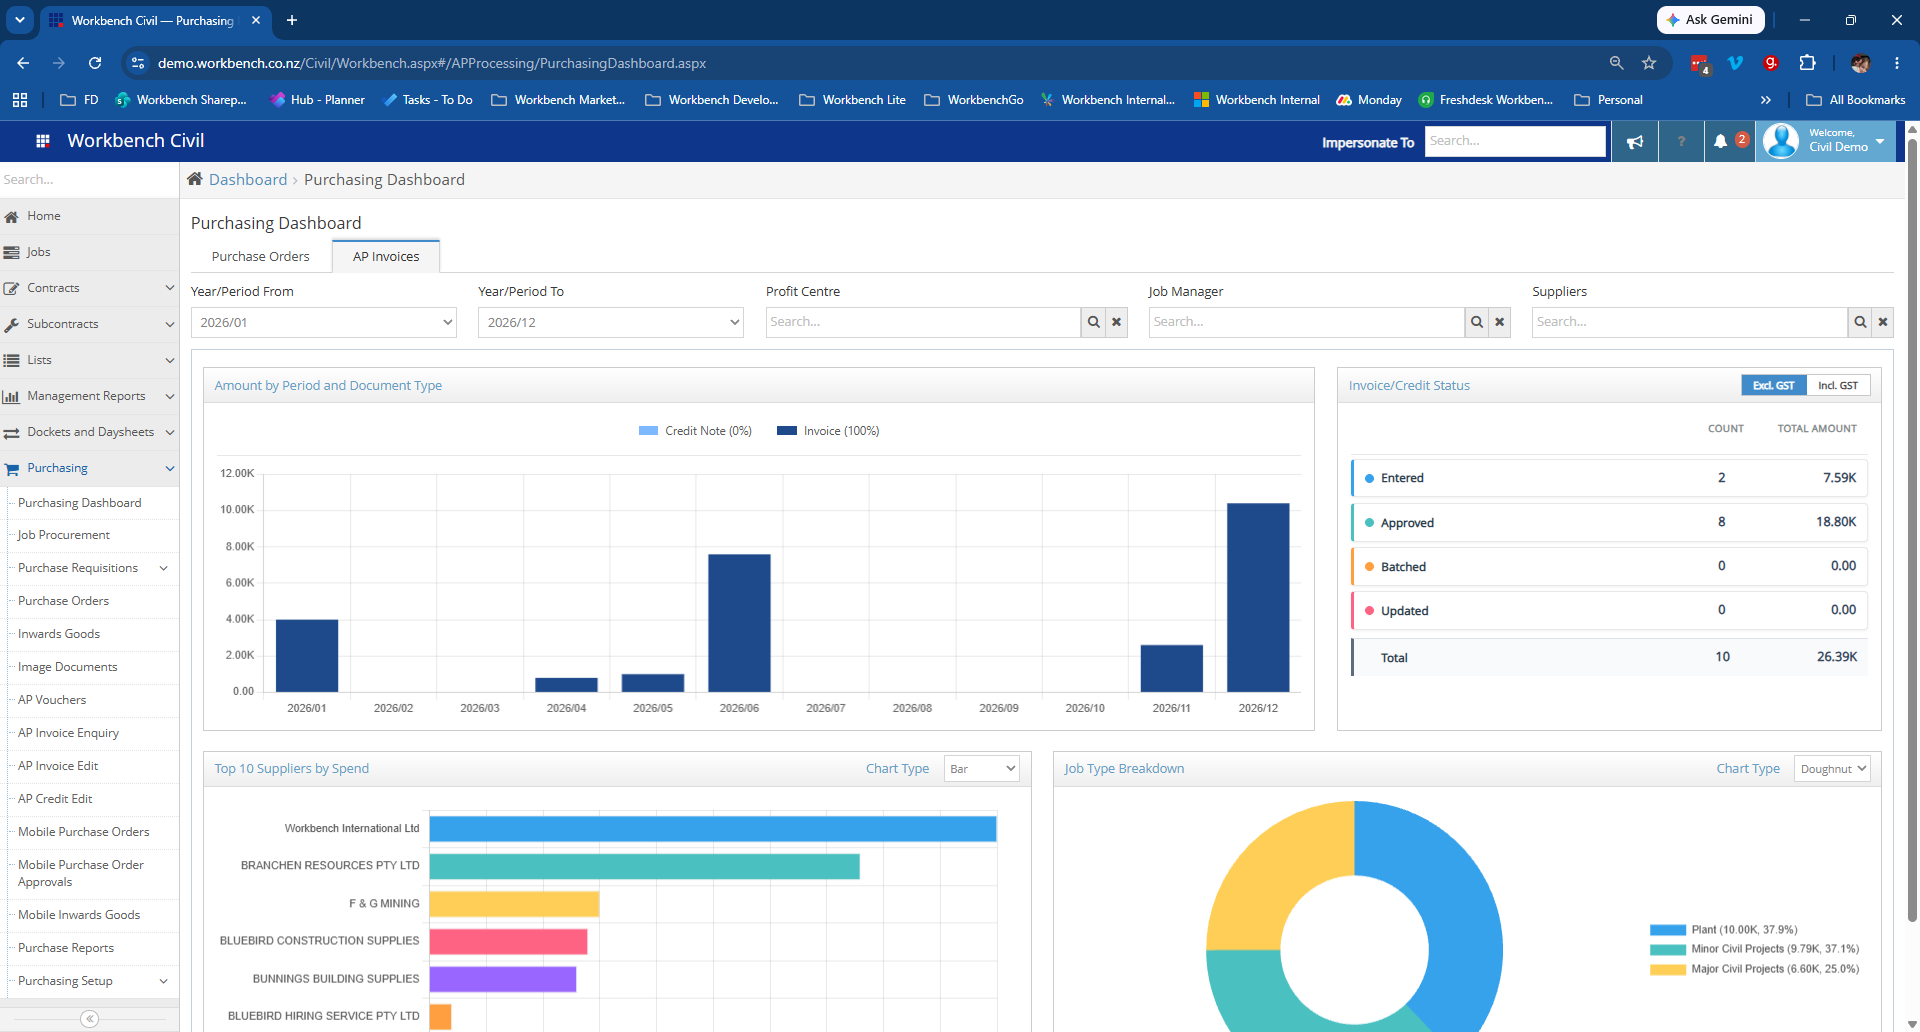Screen dimensions: 1920x1032
Task: Toggle the Credit Note legend series
Action: 695,431
